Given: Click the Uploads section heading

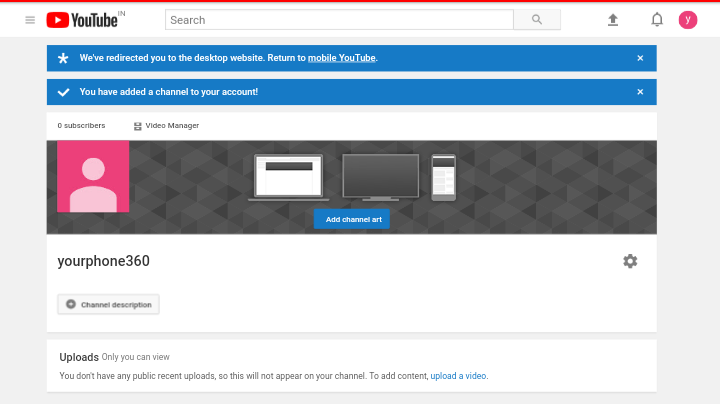Looking at the screenshot, I should (79, 357).
